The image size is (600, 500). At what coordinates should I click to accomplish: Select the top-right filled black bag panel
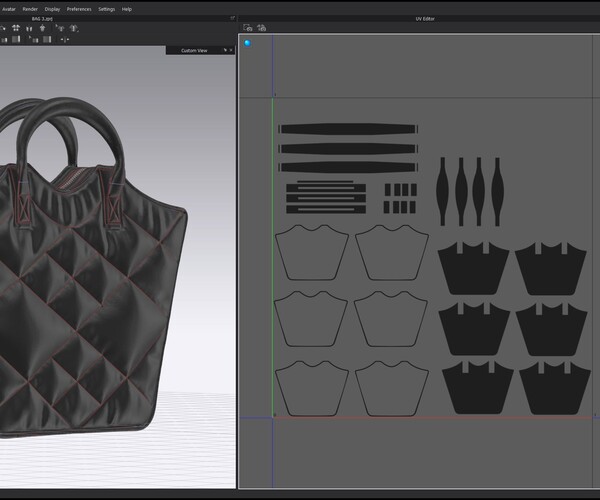[551, 268]
